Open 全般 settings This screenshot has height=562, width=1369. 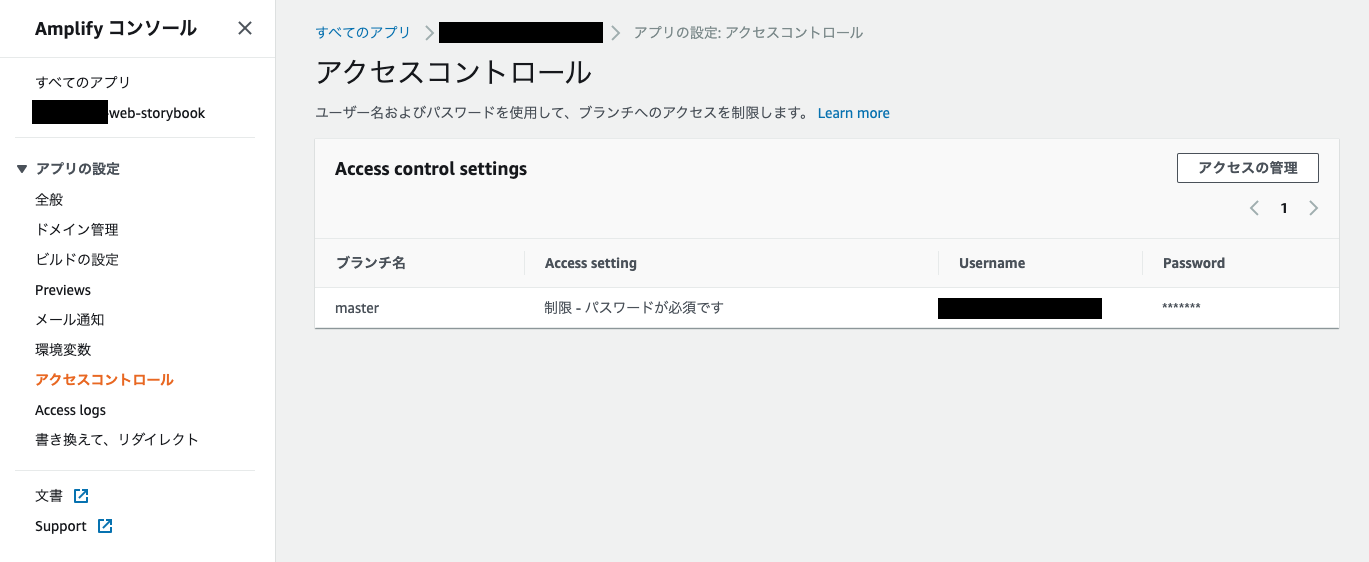click(x=49, y=200)
